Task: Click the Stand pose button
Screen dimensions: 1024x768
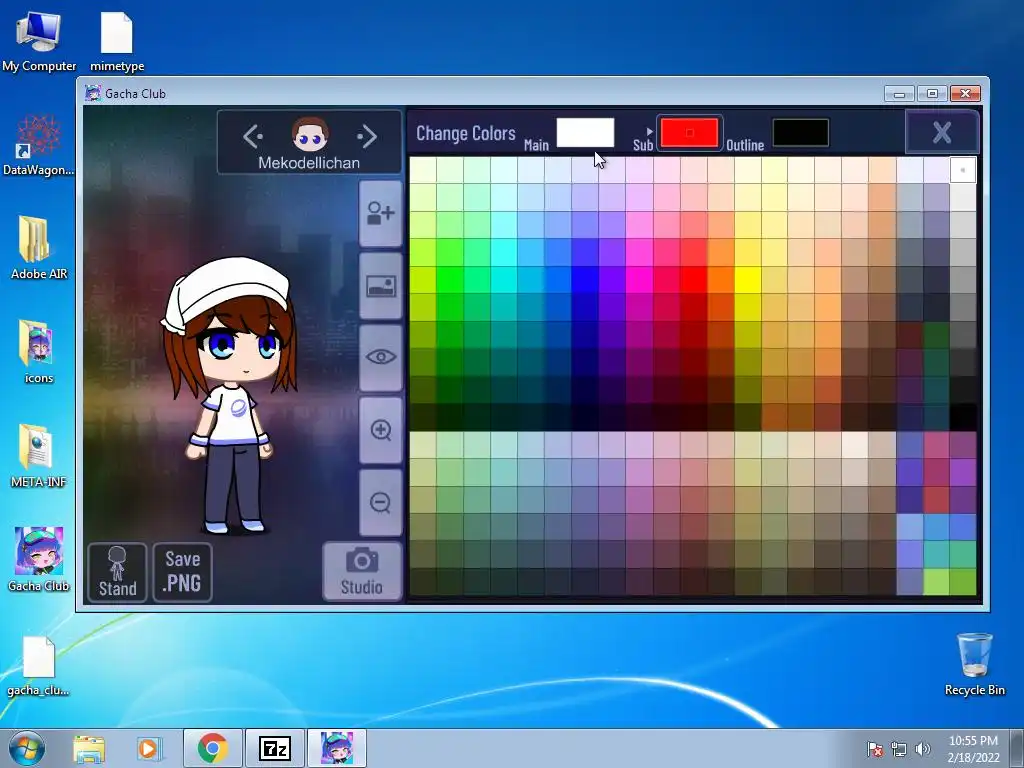Action: pyautogui.click(x=118, y=571)
